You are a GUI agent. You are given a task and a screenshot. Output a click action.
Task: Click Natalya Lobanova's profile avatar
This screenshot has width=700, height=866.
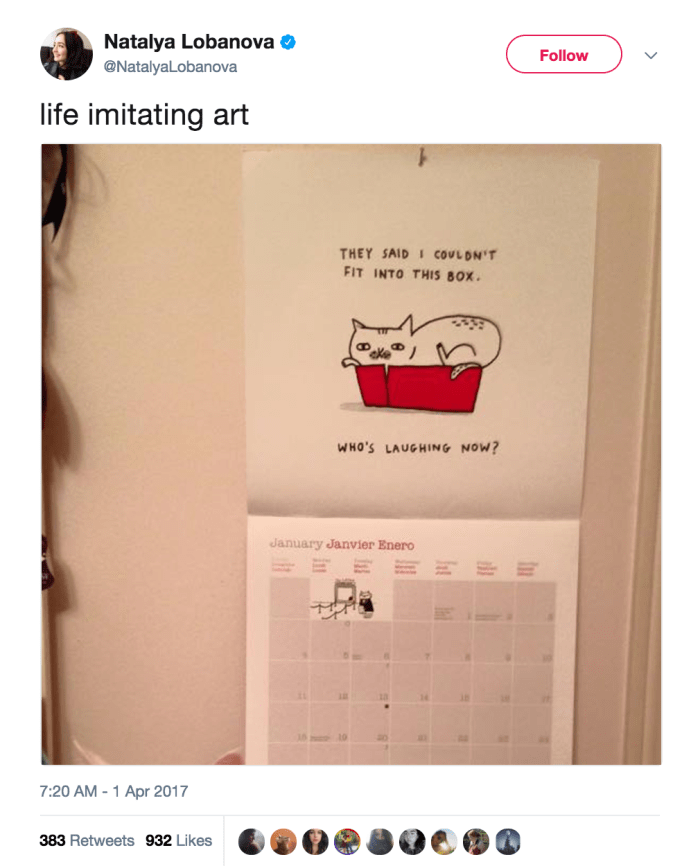click(x=66, y=54)
